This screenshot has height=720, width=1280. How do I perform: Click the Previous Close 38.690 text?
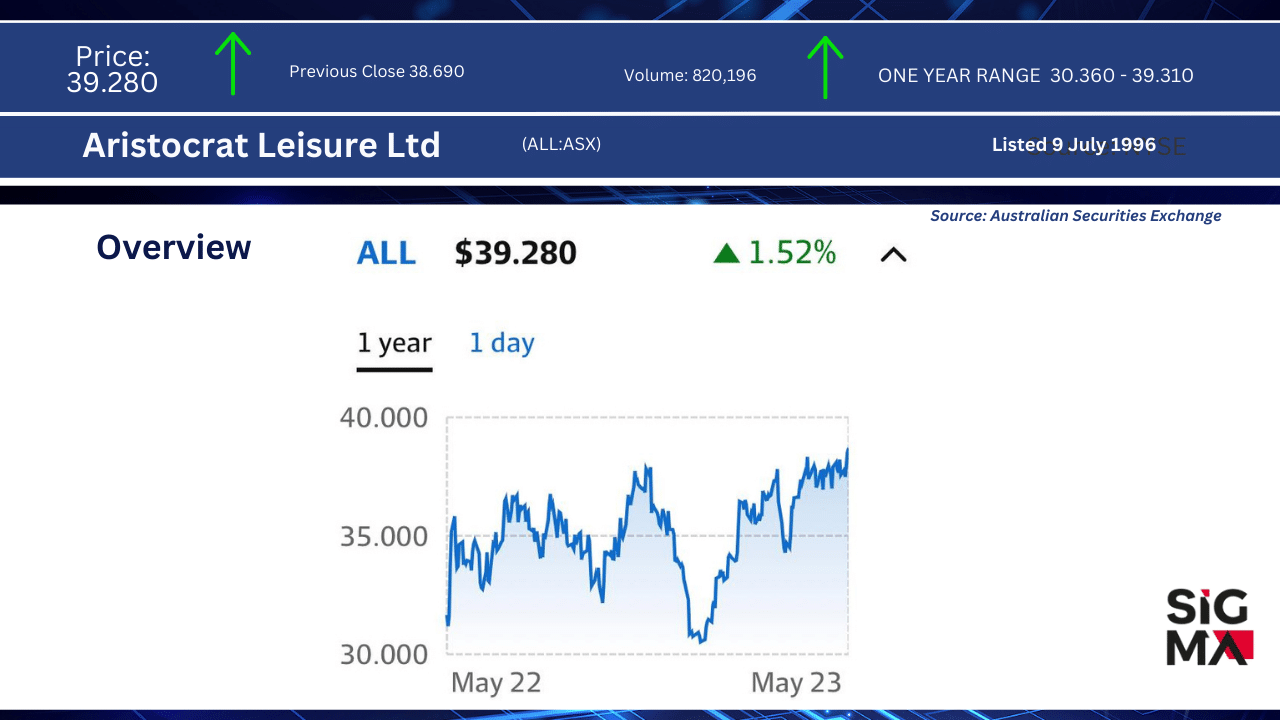point(377,72)
